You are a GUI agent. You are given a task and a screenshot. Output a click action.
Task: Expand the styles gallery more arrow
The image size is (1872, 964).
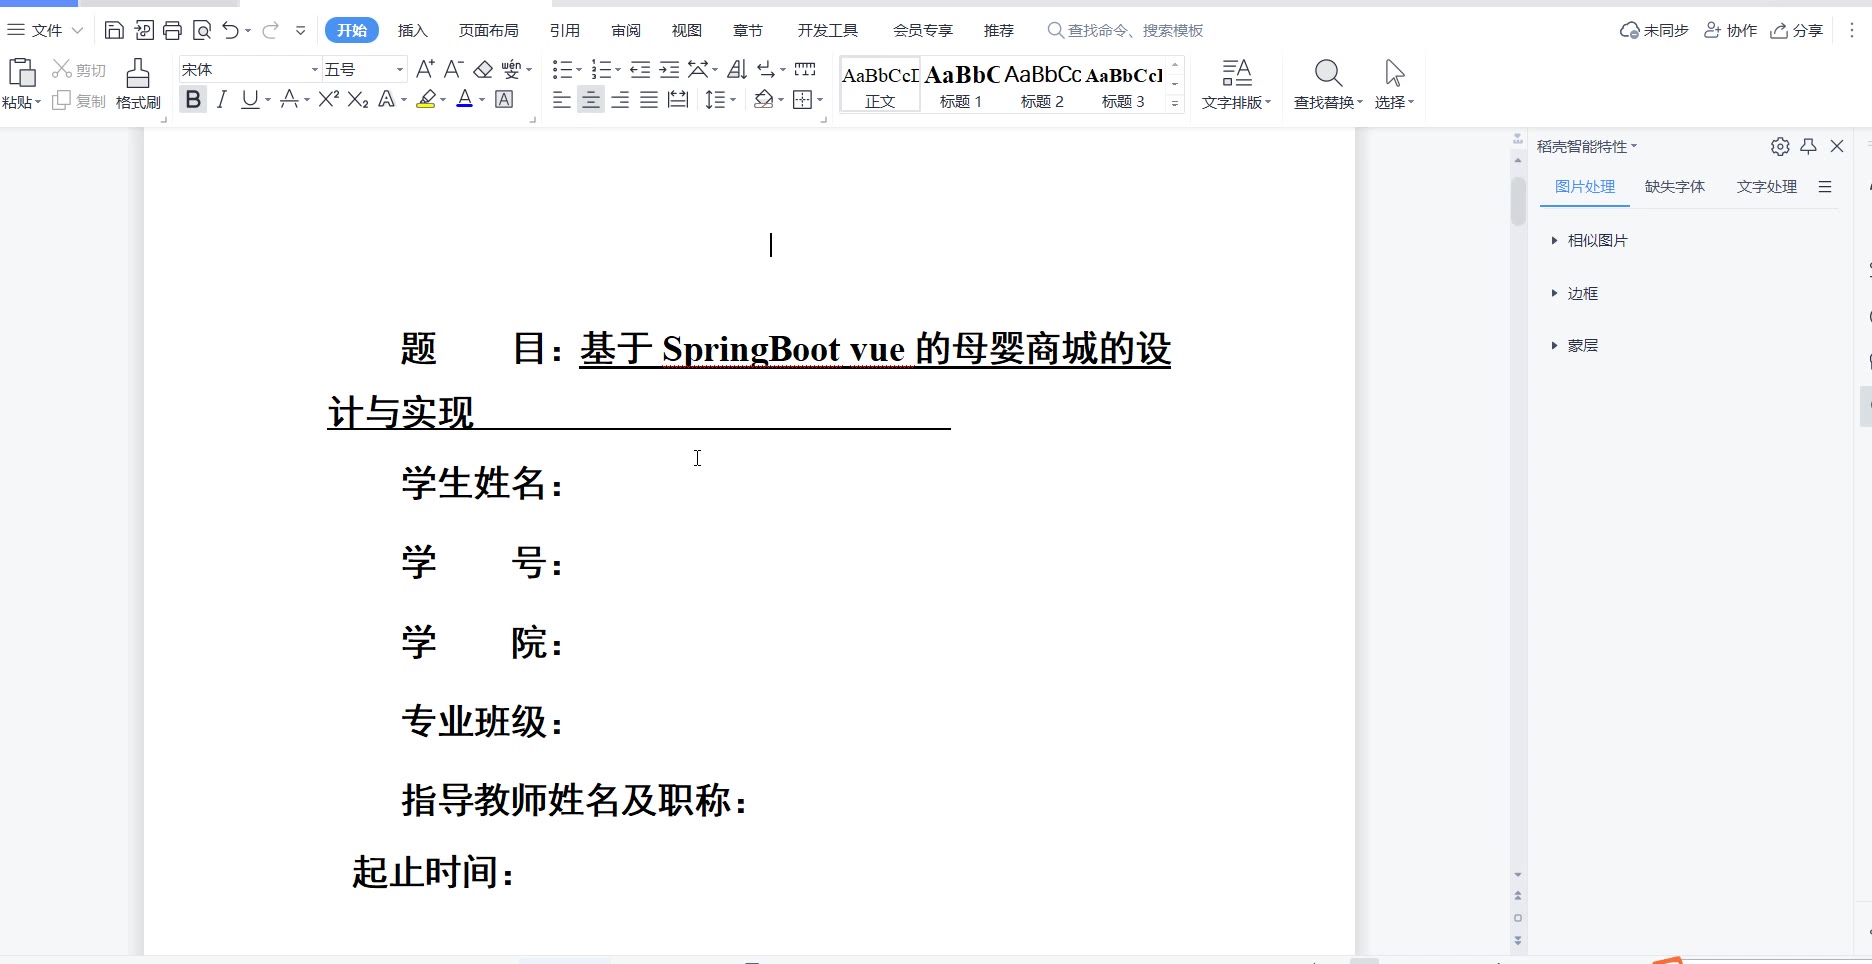(x=1175, y=102)
